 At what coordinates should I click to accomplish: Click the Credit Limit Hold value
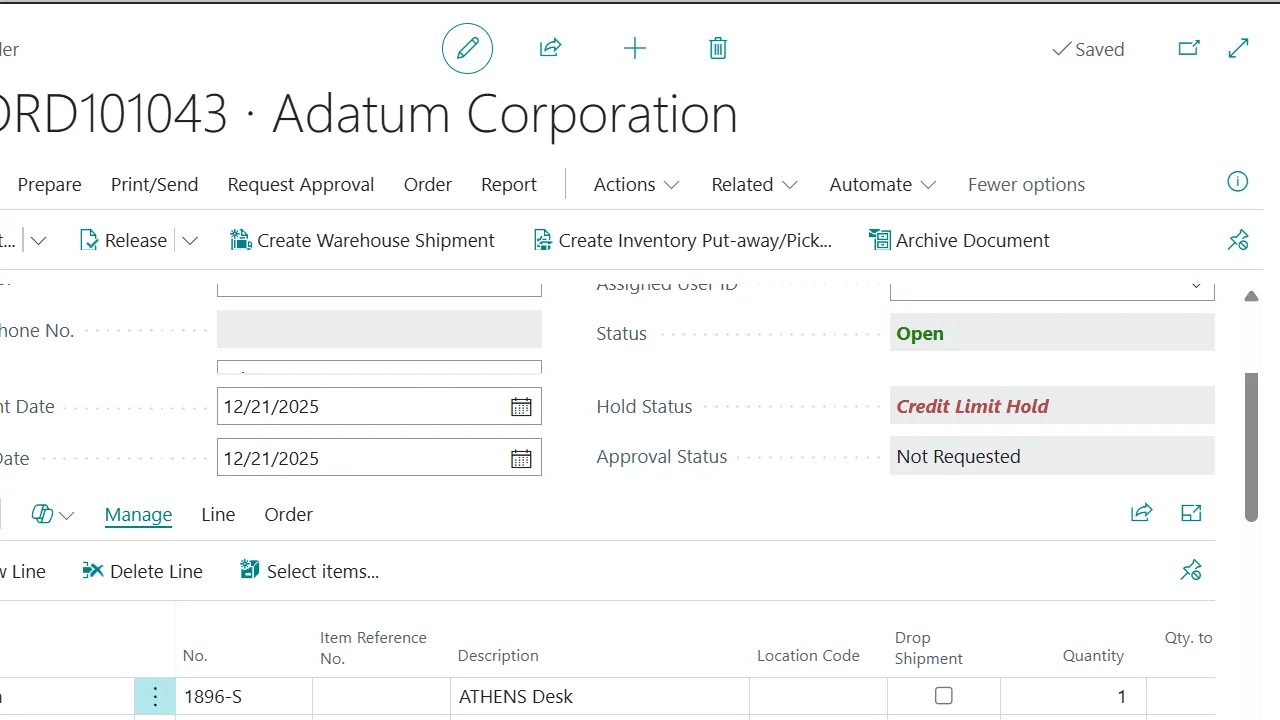pyautogui.click(x=972, y=406)
